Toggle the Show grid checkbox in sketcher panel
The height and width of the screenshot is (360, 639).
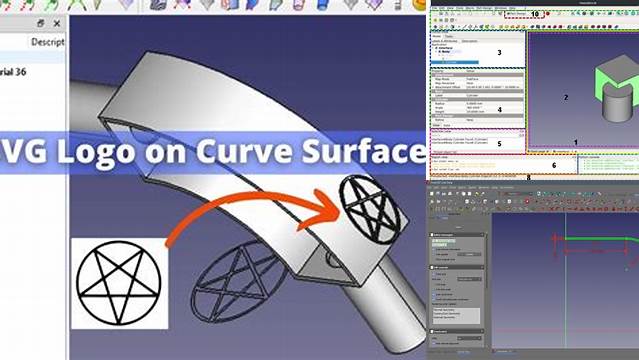[434, 274]
